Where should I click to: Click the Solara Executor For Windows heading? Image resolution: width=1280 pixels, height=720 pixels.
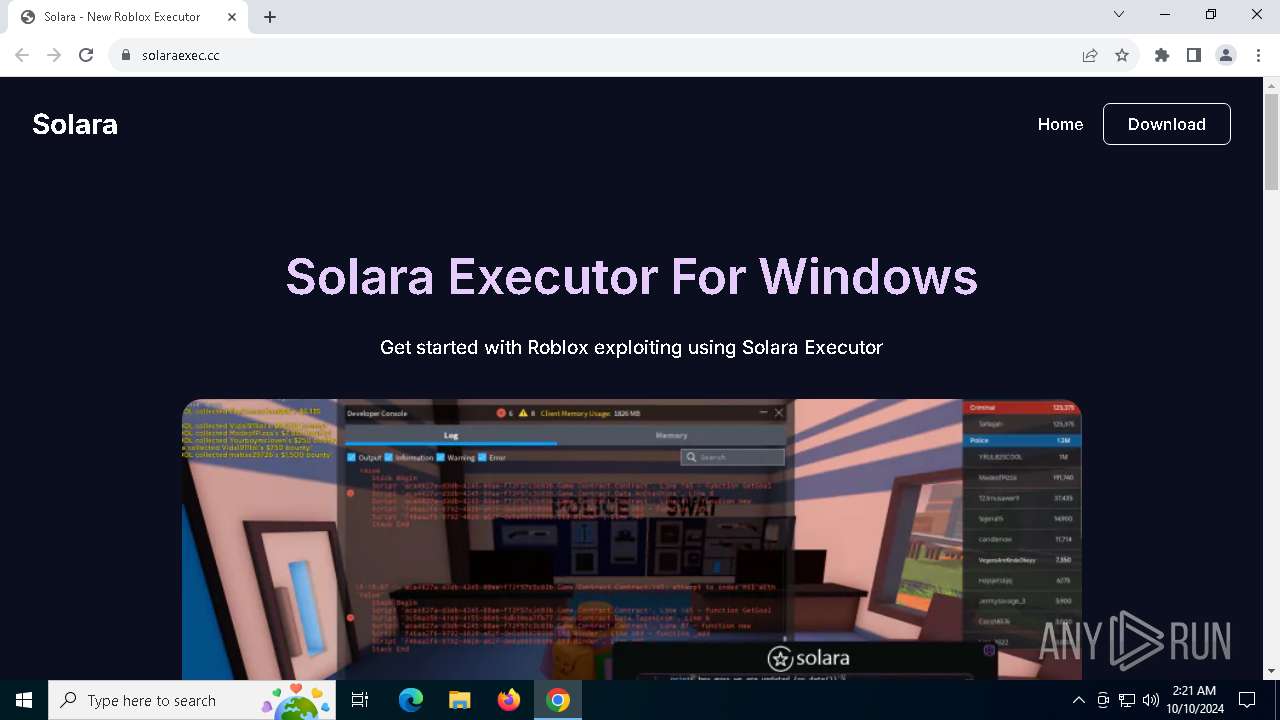tap(631, 276)
